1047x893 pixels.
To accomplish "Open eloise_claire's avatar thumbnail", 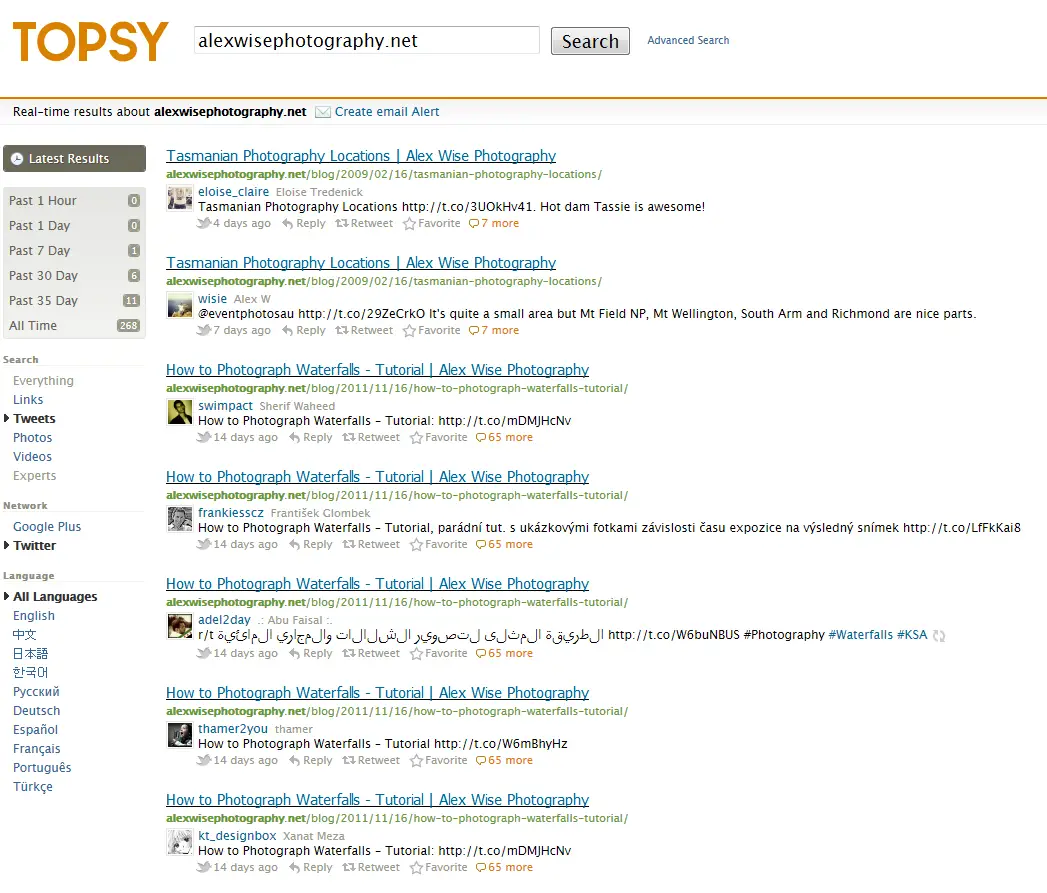I will [180, 198].
